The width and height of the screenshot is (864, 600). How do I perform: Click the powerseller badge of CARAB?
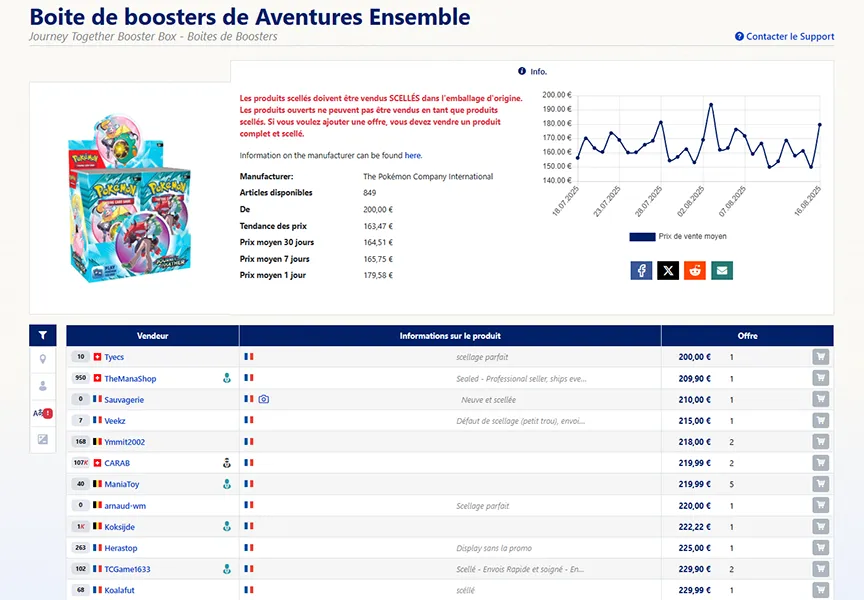[x=226, y=463]
